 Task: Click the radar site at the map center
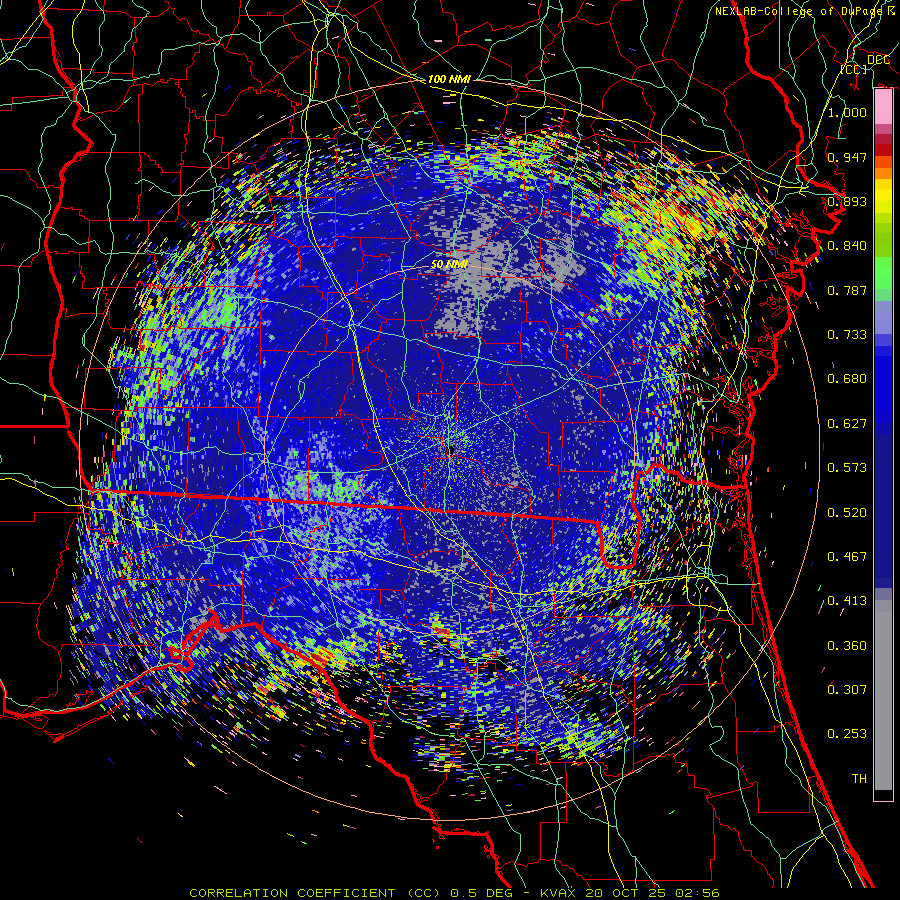tap(451, 449)
